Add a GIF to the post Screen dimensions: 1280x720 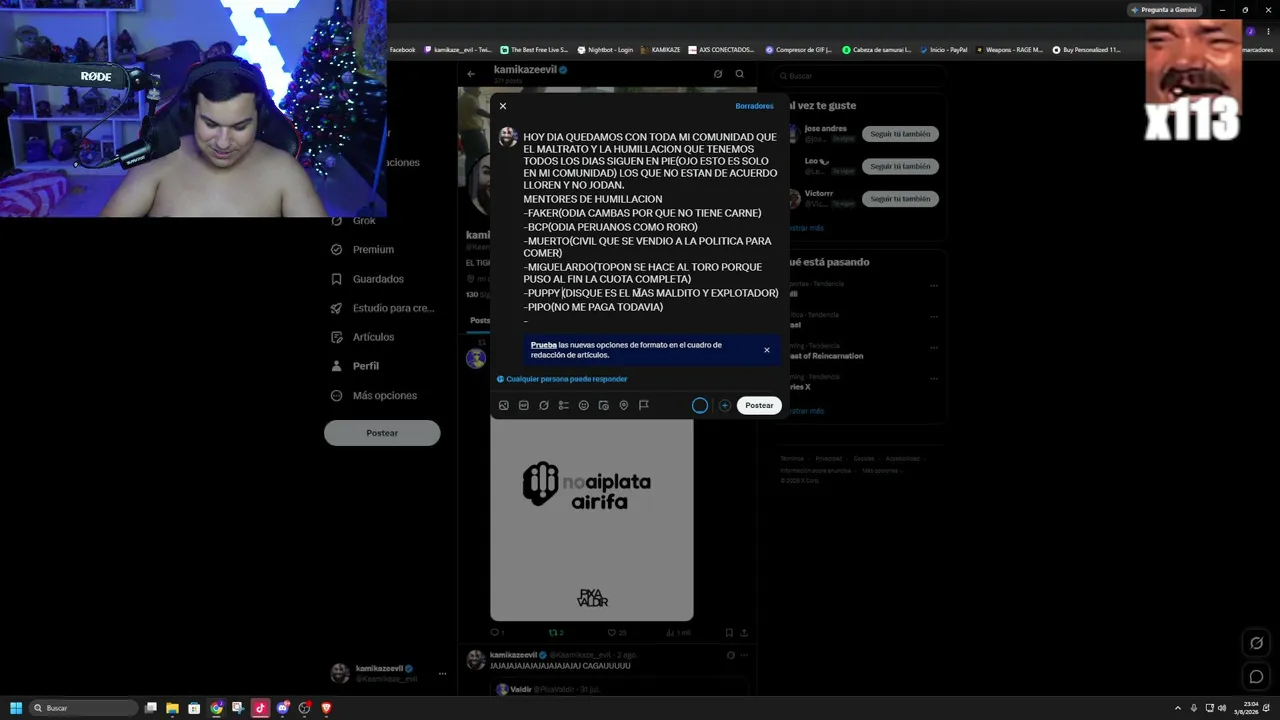pos(524,405)
